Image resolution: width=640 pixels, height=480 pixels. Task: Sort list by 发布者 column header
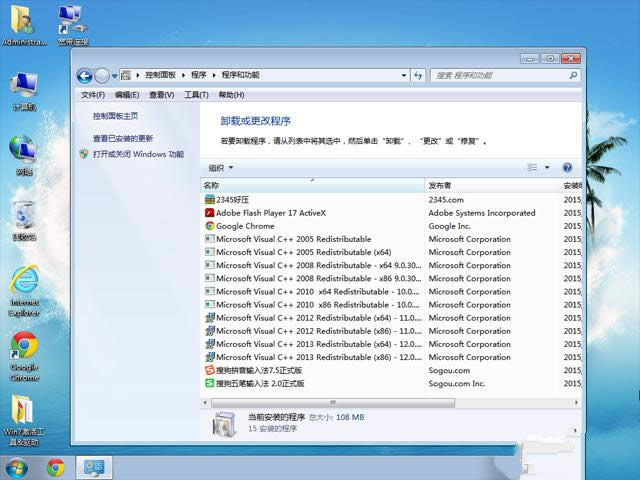pyautogui.click(x=440, y=185)
